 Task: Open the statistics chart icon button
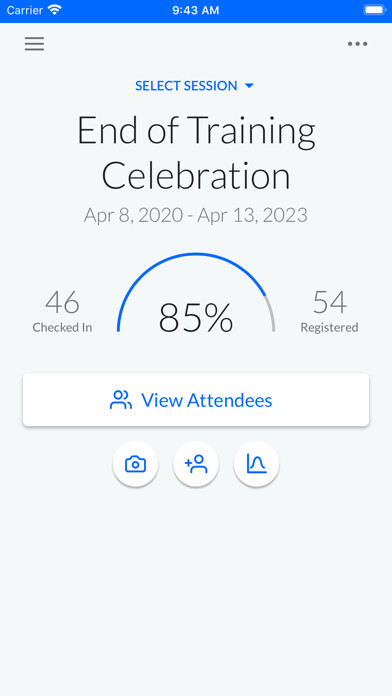pyautogui.click(x=256, y=464)
